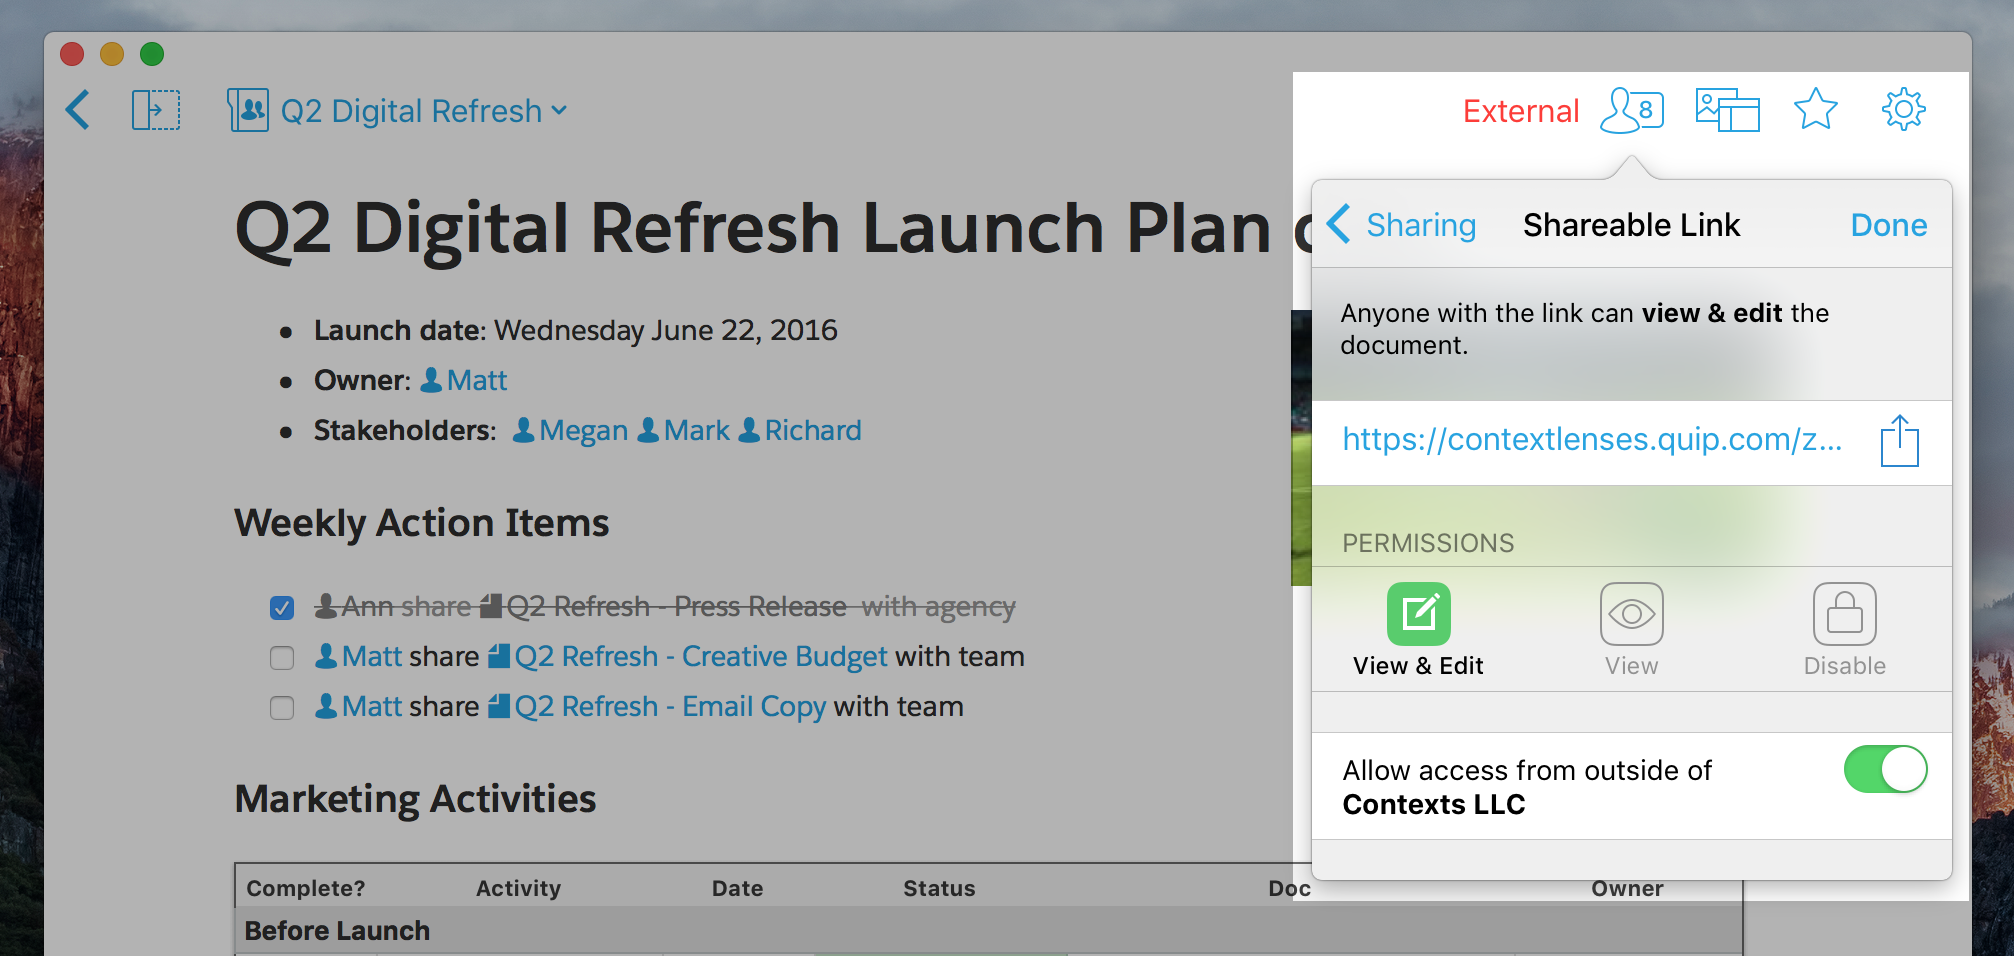Viewport: 2014px width, 956px height.
Task: Check the Creative Budget action item
Action: [x=282, y=658]
